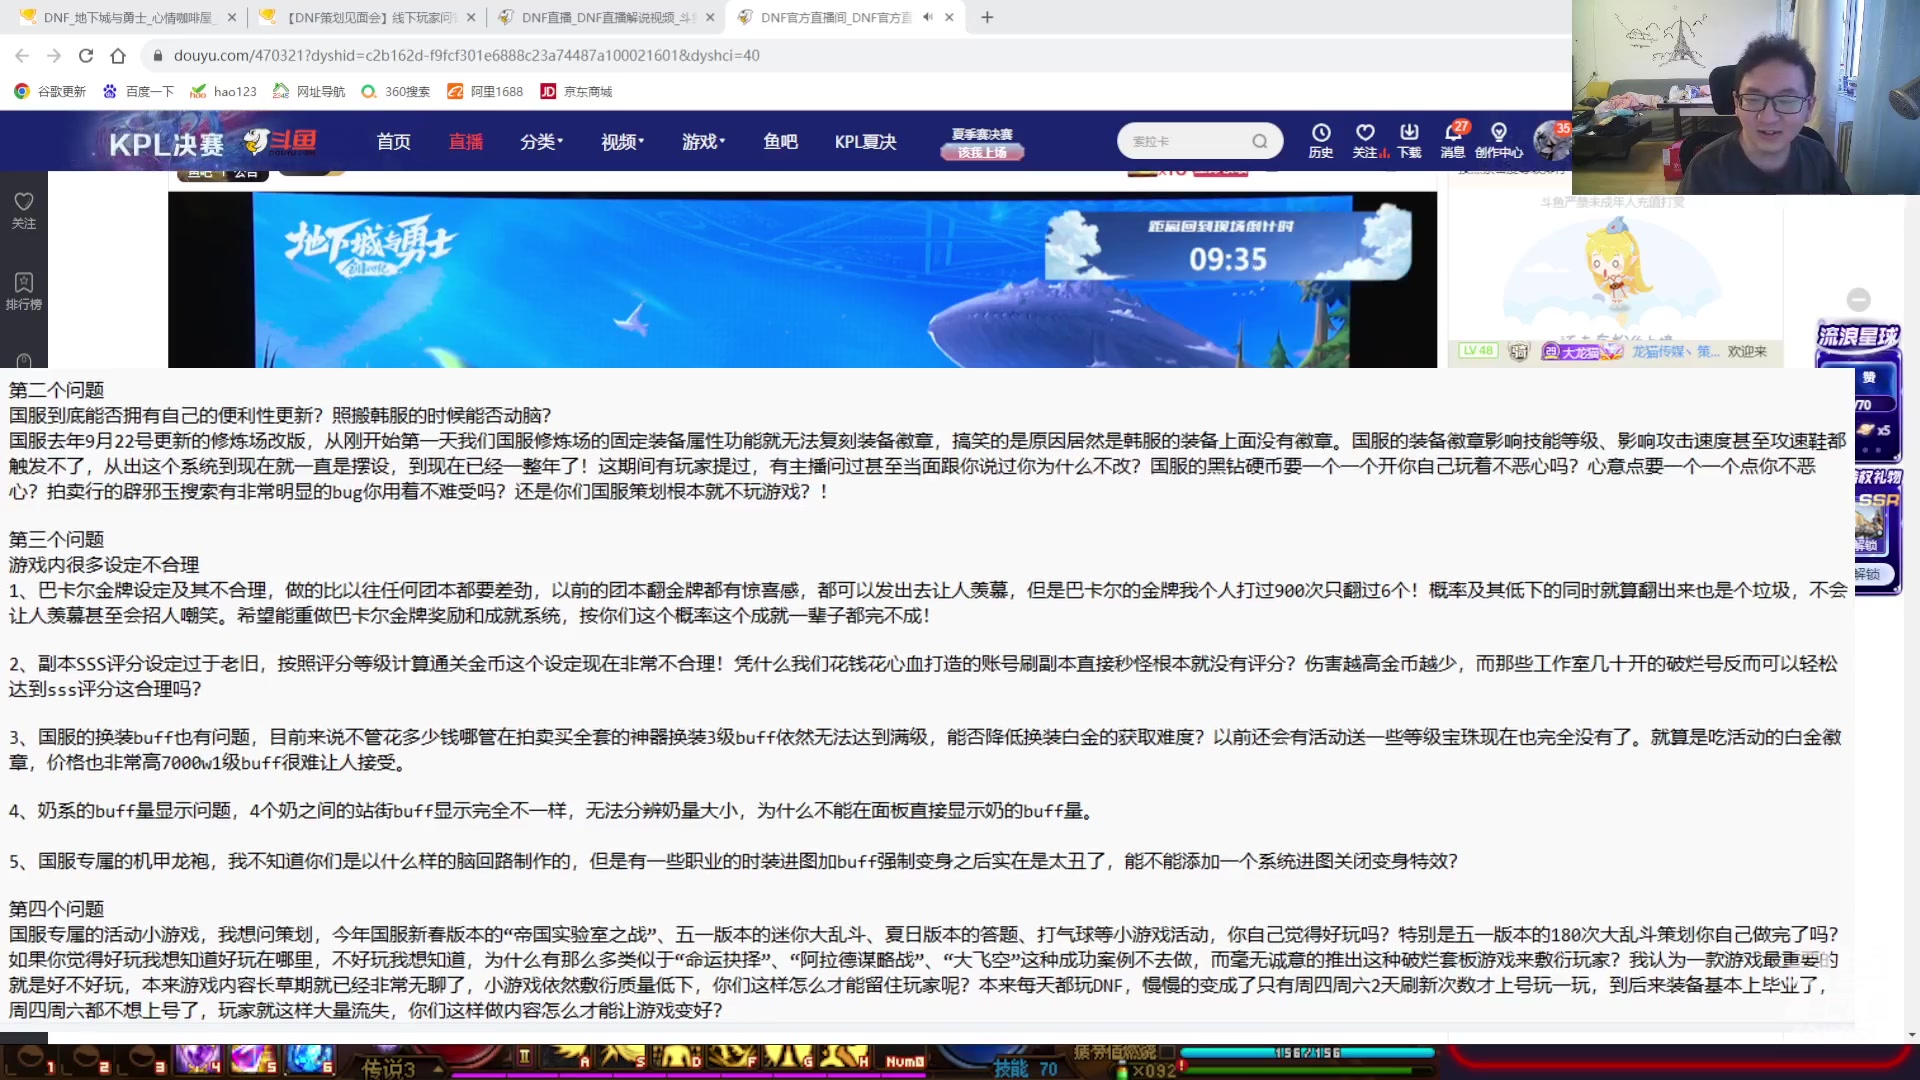Open the 下载 download icon
This screenshot has height=1080, width=1920.
(1409, 140)
